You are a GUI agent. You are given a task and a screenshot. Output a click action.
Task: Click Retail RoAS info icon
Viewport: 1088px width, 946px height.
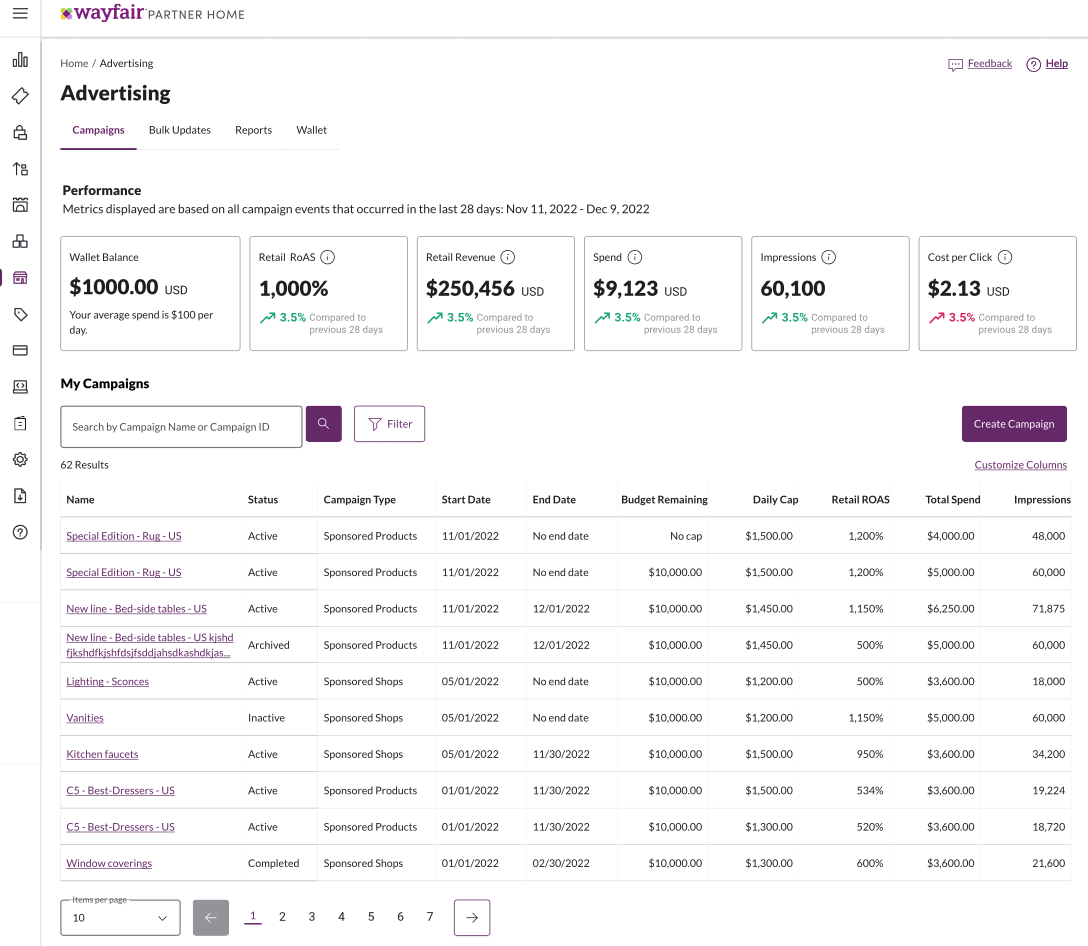(328, 257)
